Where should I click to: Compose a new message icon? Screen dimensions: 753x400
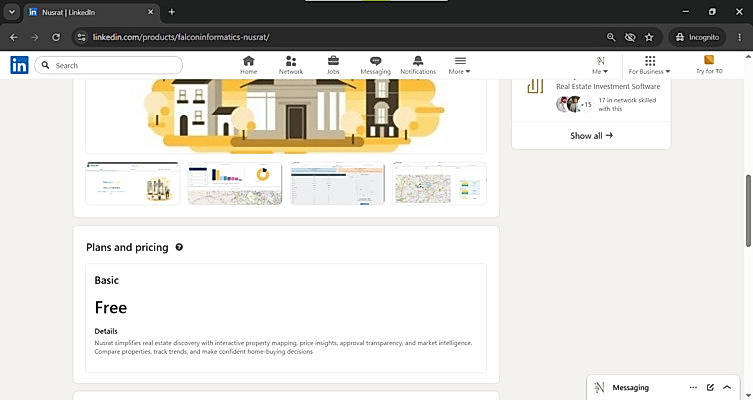tap(710, 387)
